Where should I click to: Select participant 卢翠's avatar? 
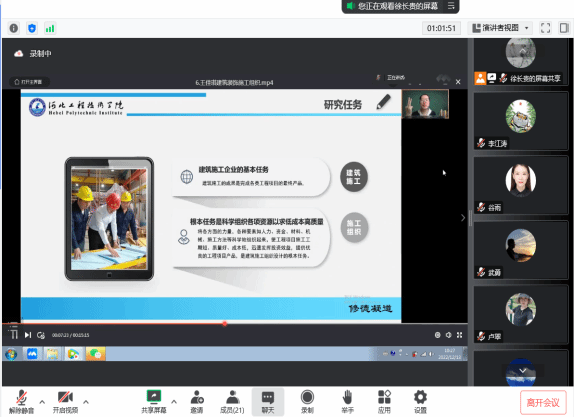click(x=521, y=310)
